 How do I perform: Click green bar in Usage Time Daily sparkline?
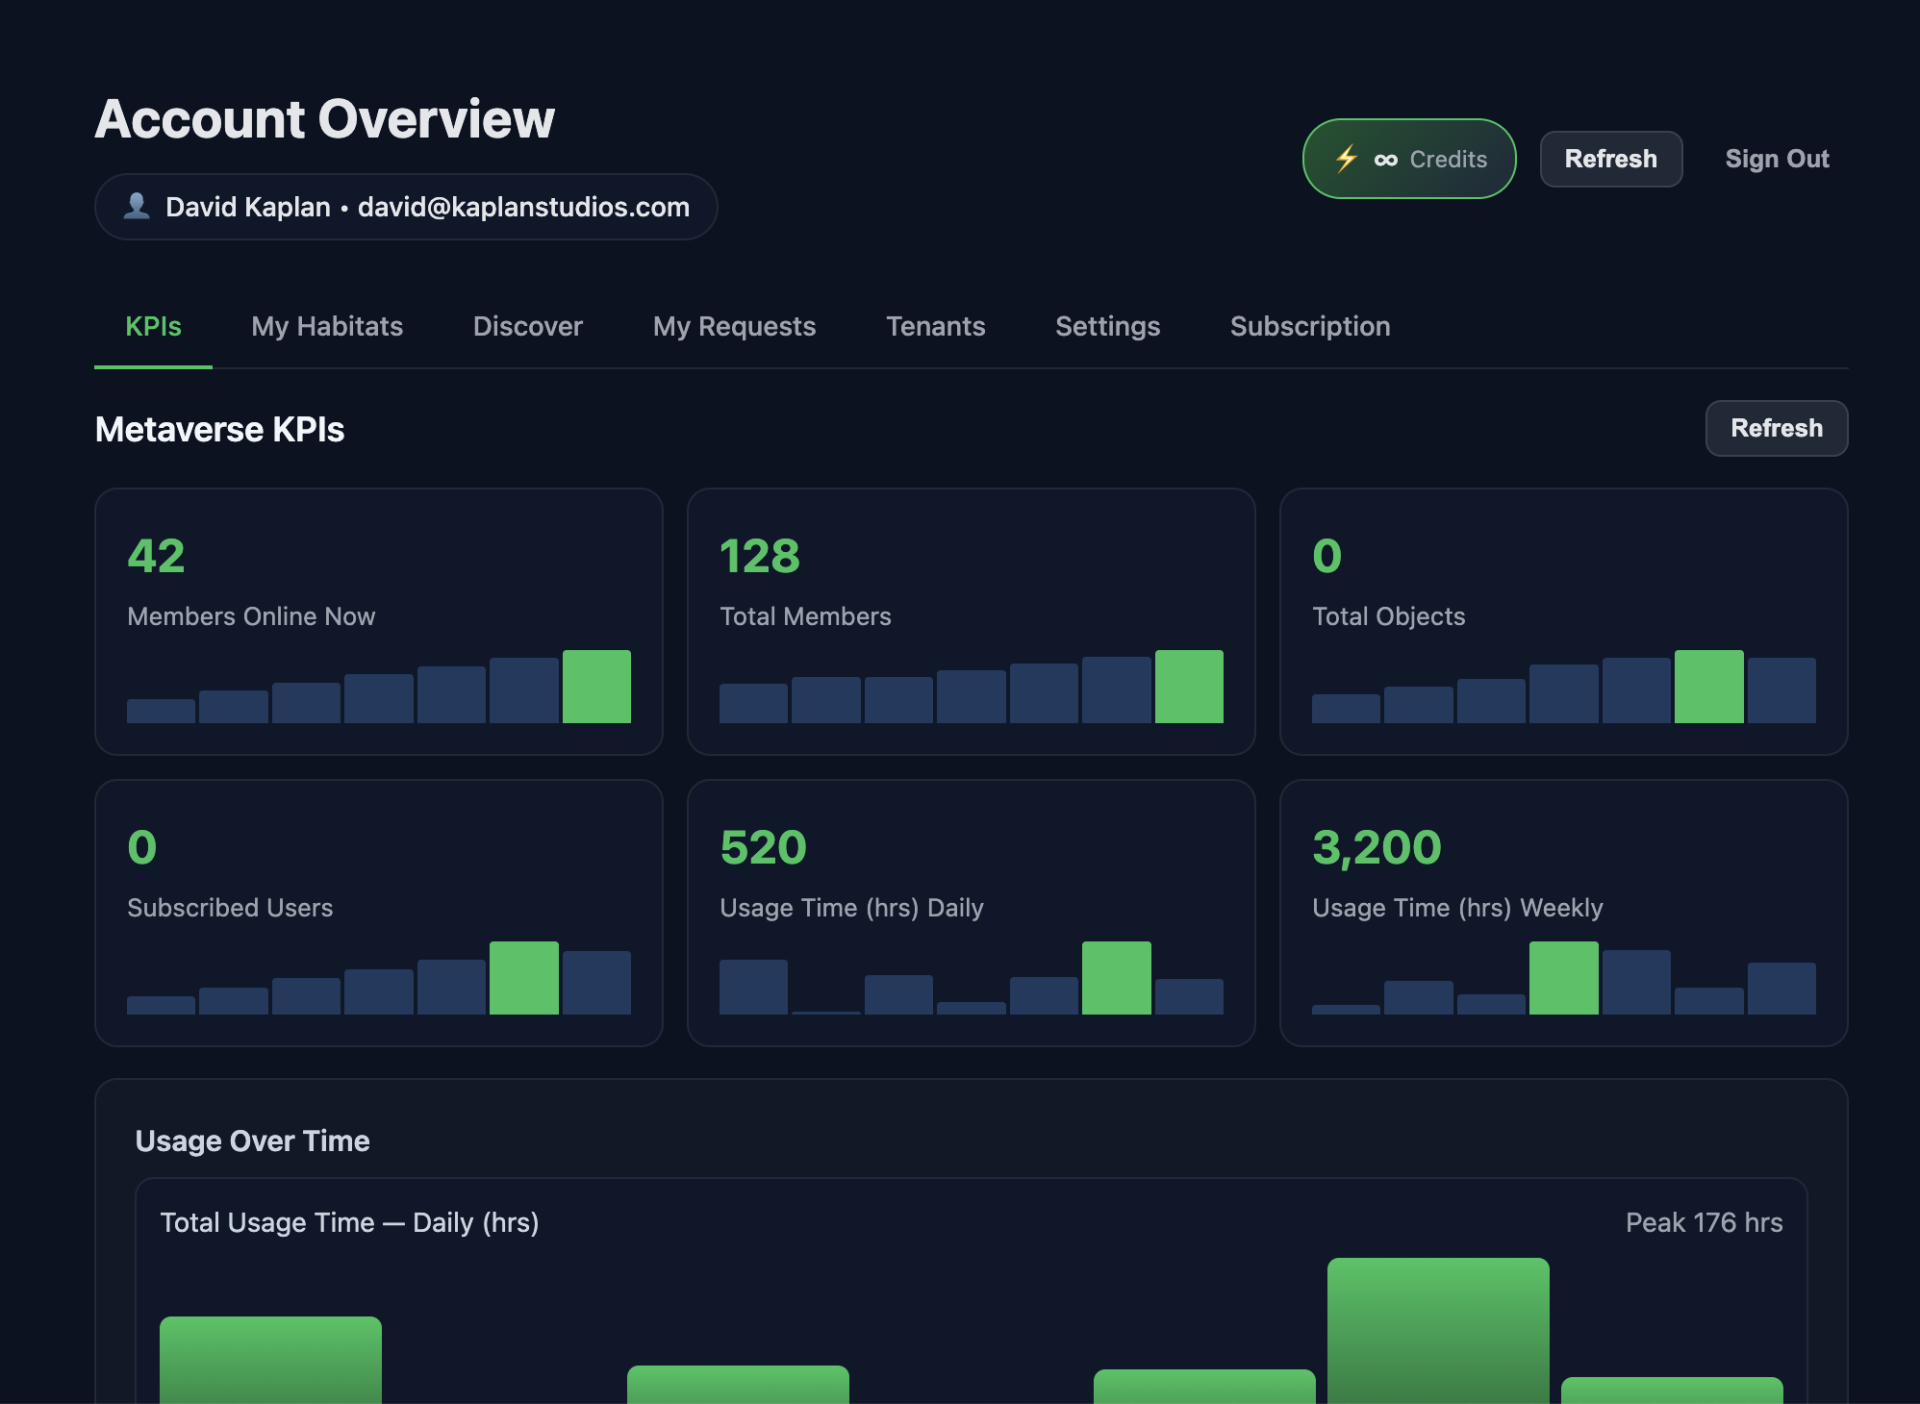click(1116, 977)
